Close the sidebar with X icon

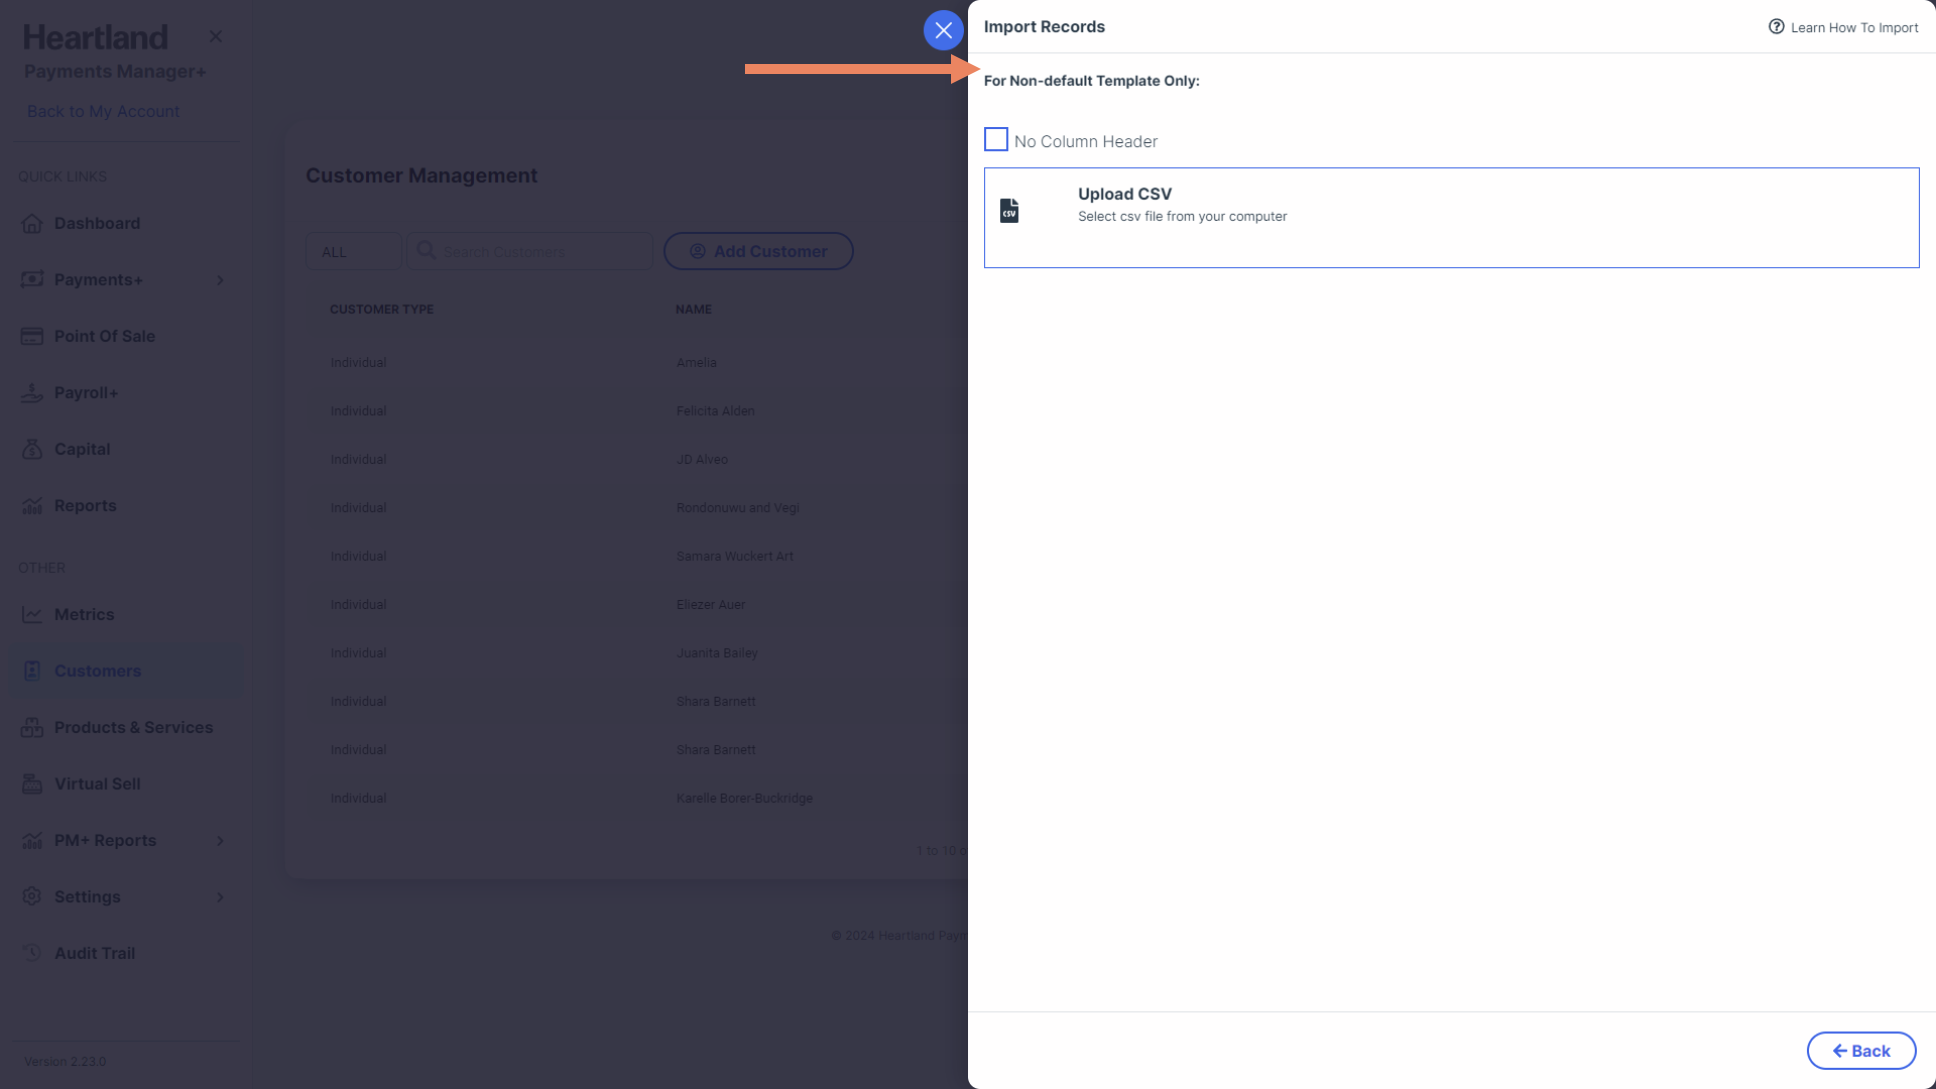click(x=215, y=36)
